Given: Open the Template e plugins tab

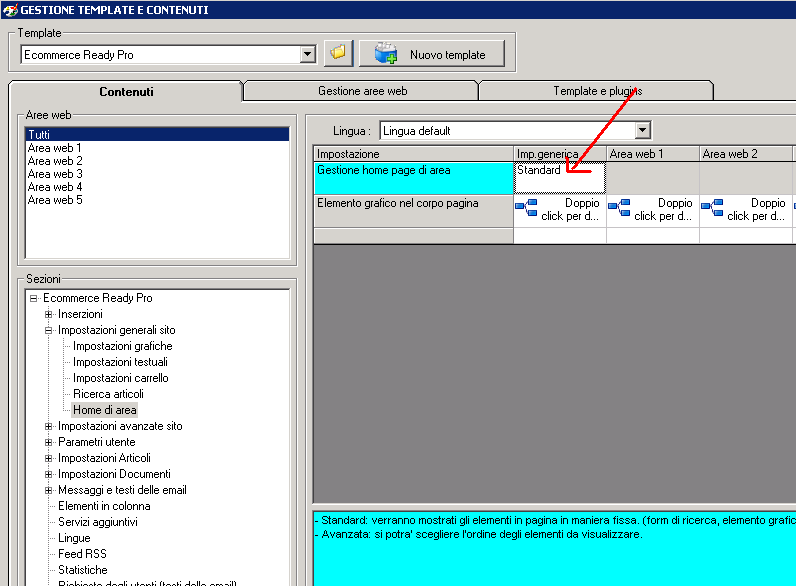Looking at the screenshot, I should 597,91.
